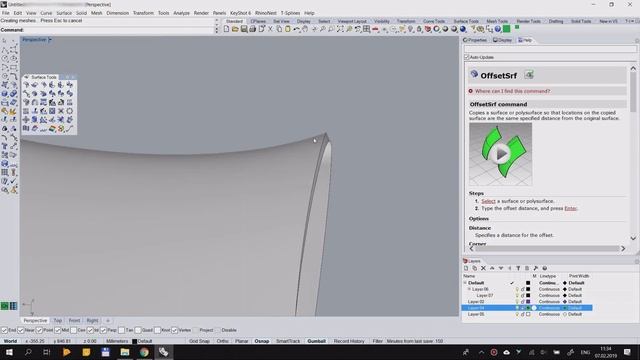Toggle Gumball in the status bar

click(316, 341)
